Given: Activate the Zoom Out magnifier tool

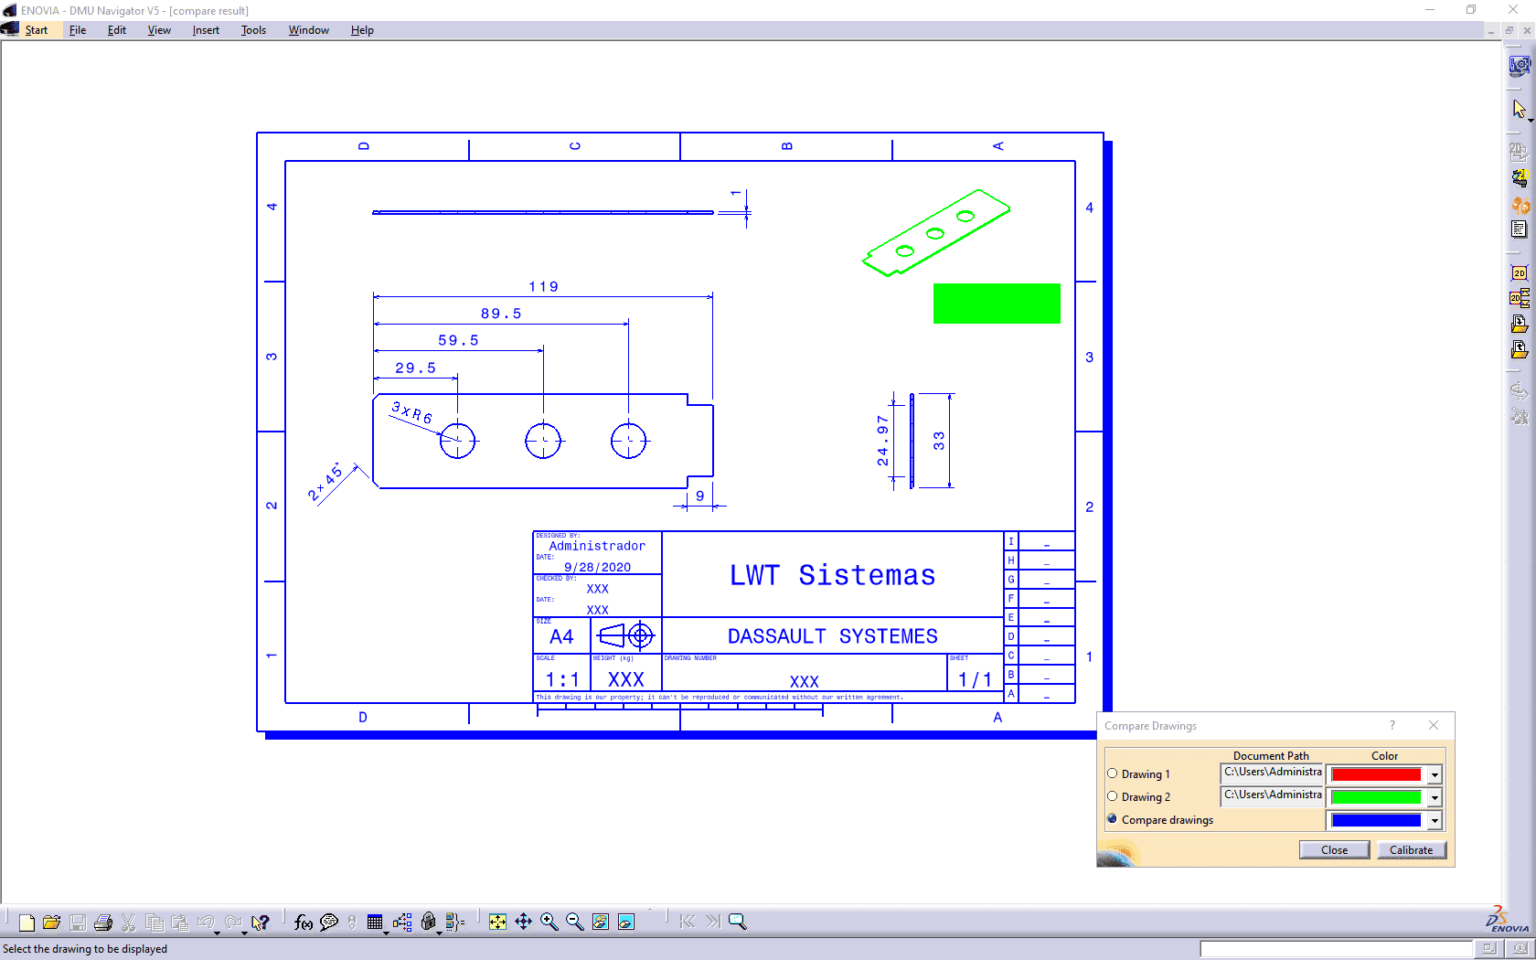Looking at the screenshot, I should click(574, 921).
